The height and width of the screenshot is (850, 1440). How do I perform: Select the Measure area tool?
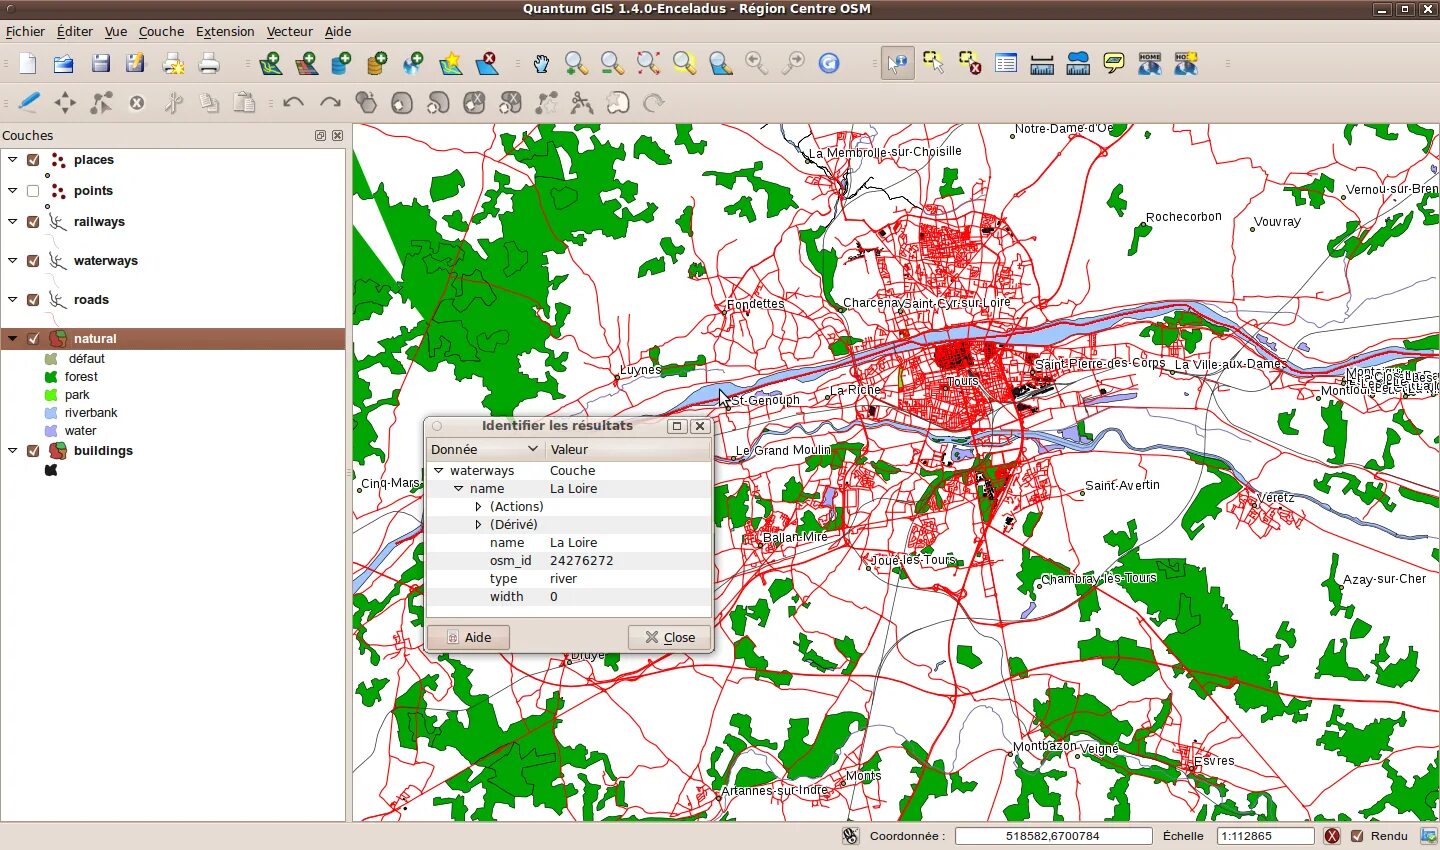[x=1078, y=64]
